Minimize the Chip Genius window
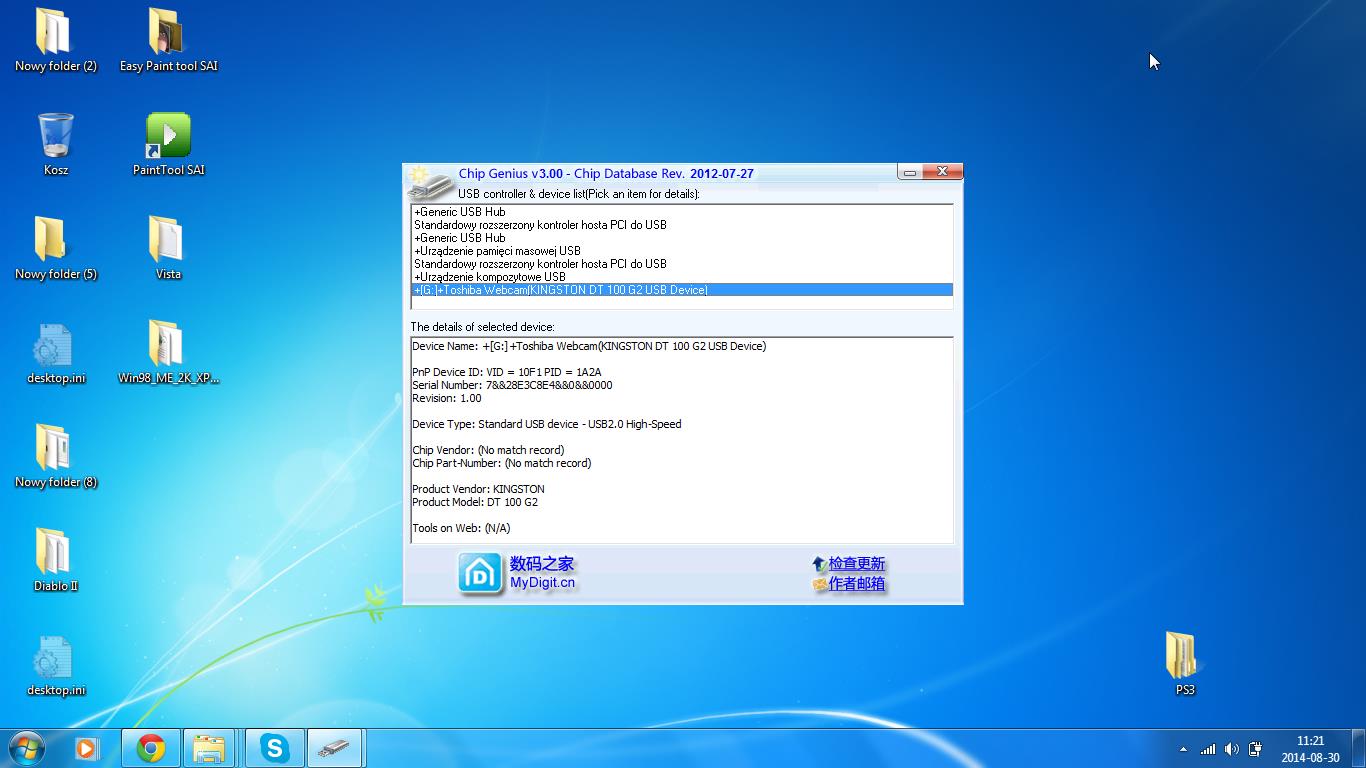 pos(910,172)
